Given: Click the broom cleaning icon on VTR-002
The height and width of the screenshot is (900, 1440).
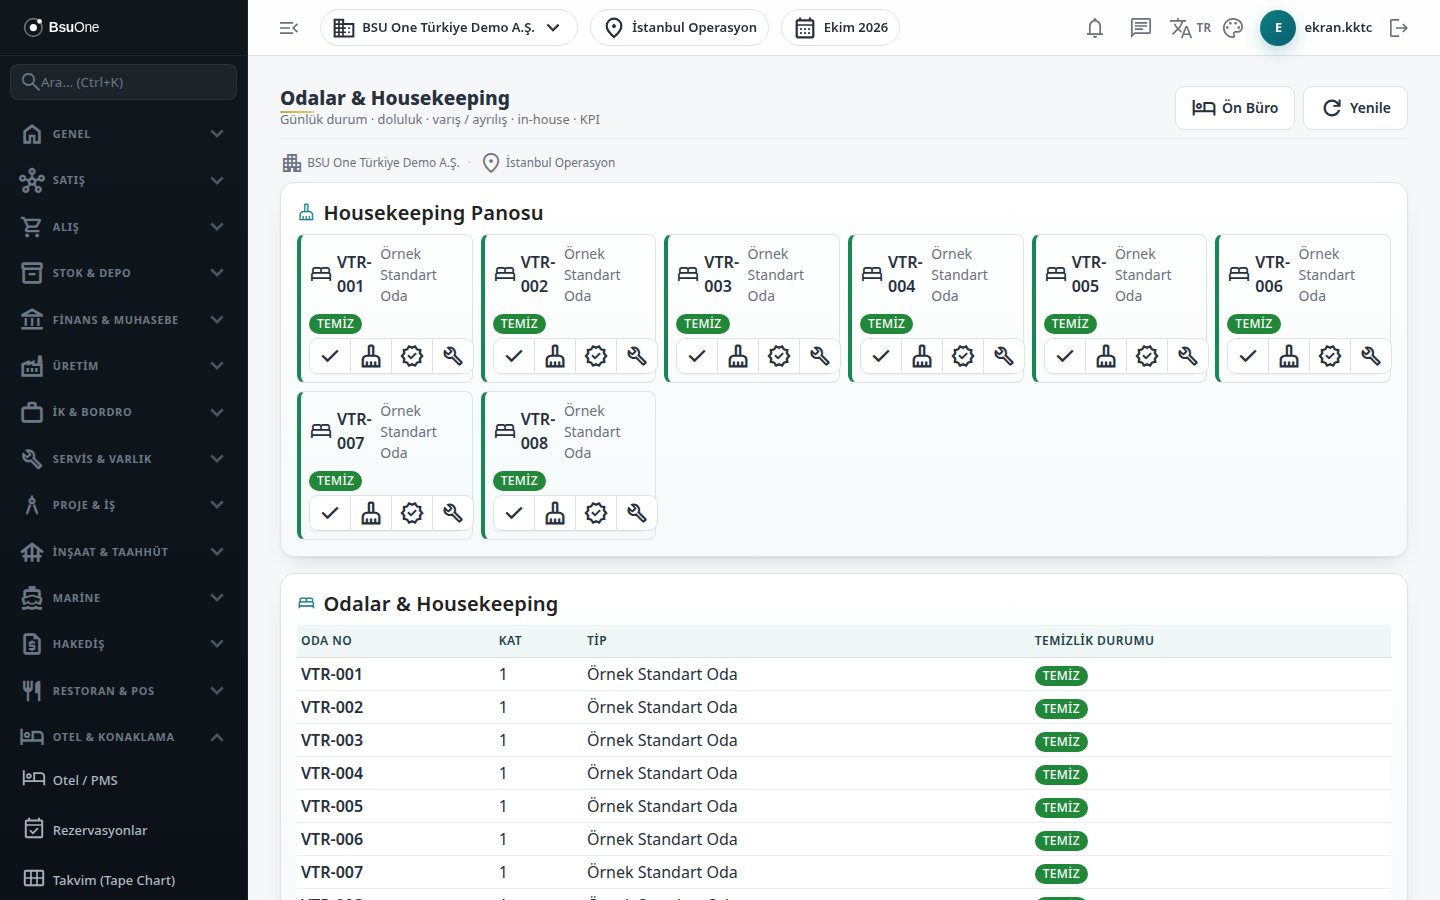Looking at the screenshot, I should 555,356.
